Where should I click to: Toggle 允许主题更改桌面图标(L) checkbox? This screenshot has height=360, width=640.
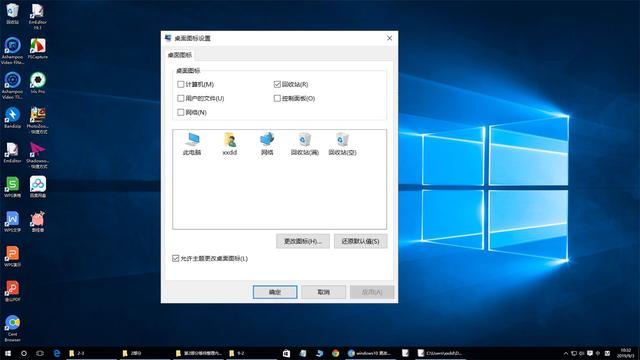coord(176,258)
